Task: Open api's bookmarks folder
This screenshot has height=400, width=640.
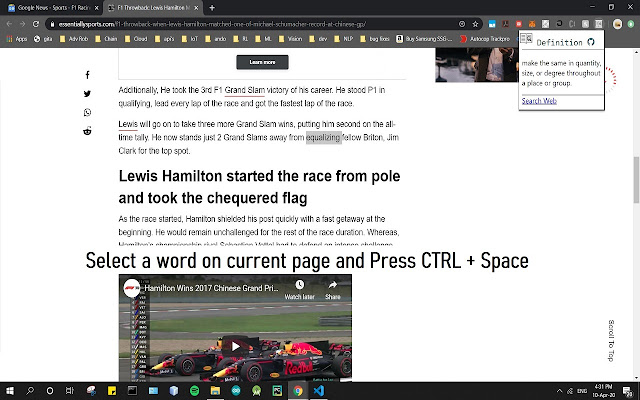Action: [x=164, y=39]
